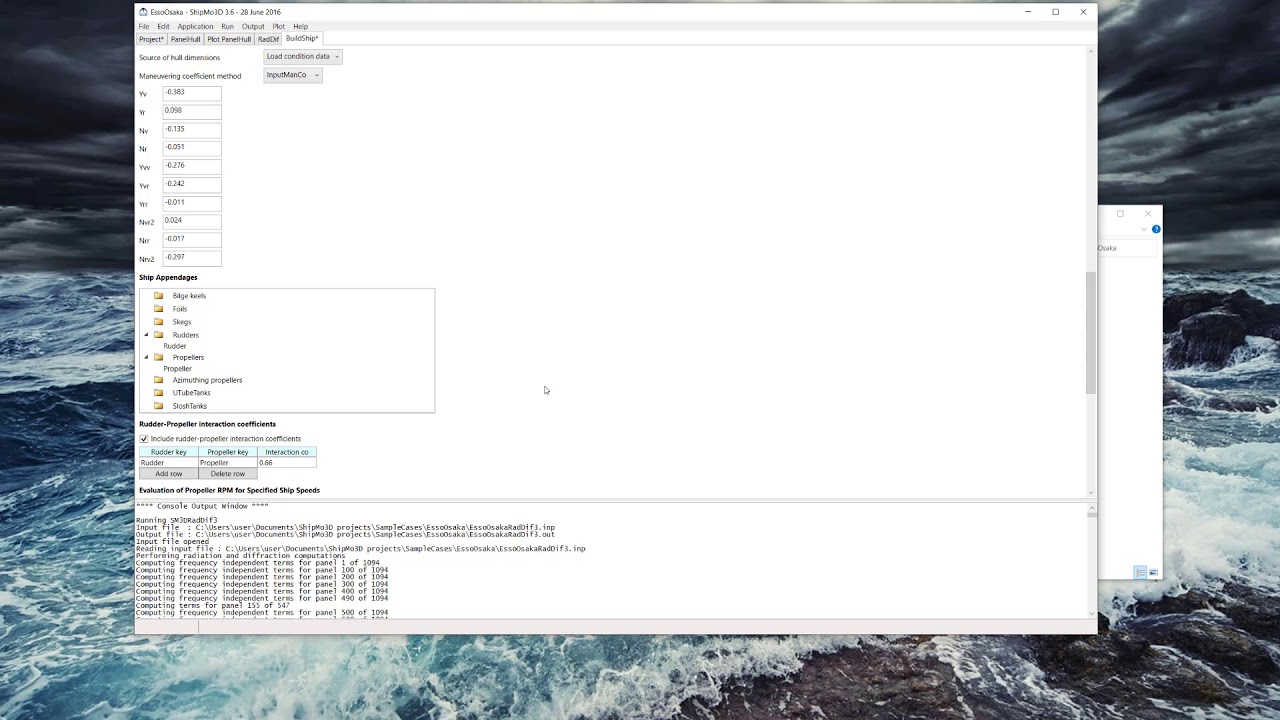Click the Add row button
Image resolution: width=1280 pixels, height=720 pixels.
(169, 474)
